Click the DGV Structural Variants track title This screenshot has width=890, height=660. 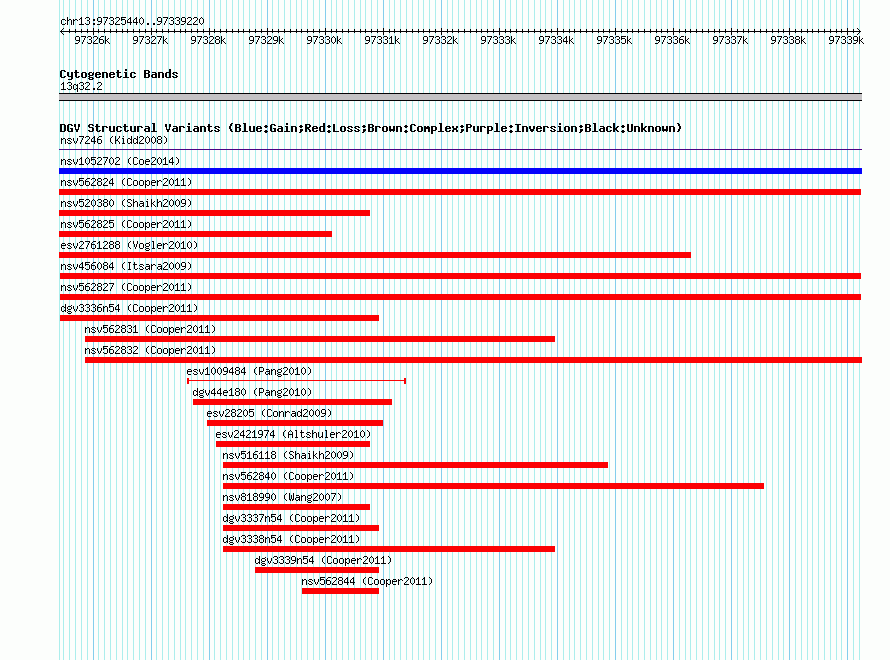point(371,128)
